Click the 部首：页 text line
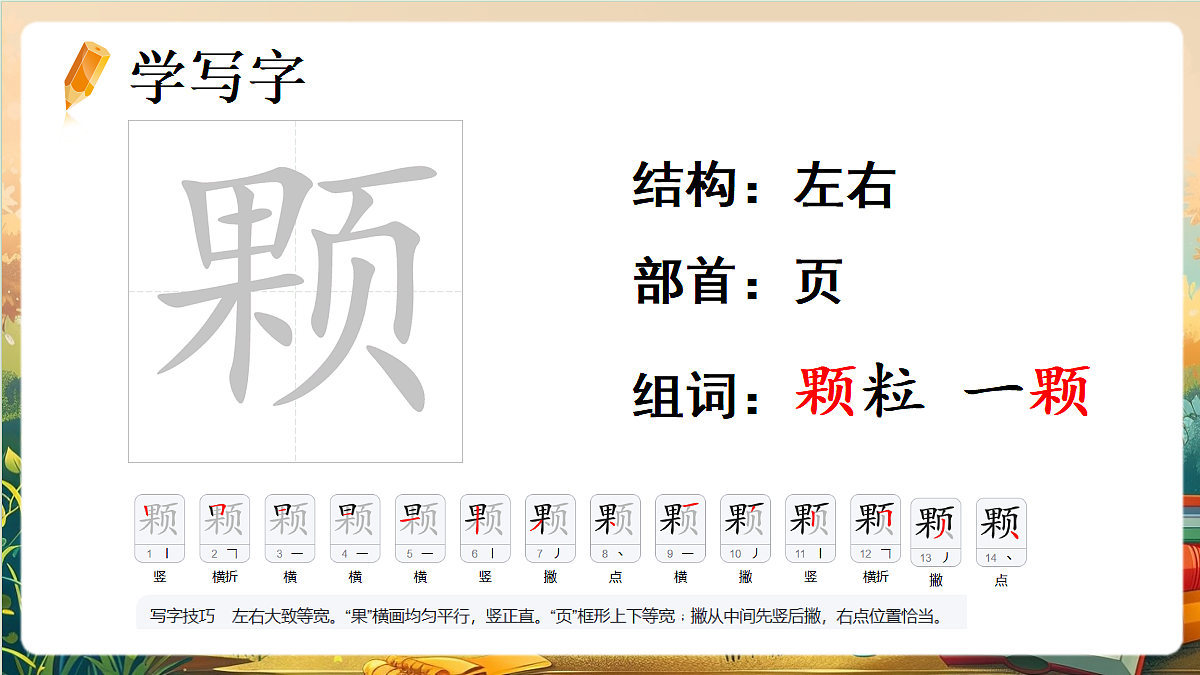The width and height of the screenshot is (1200, 675). [738, 281]
